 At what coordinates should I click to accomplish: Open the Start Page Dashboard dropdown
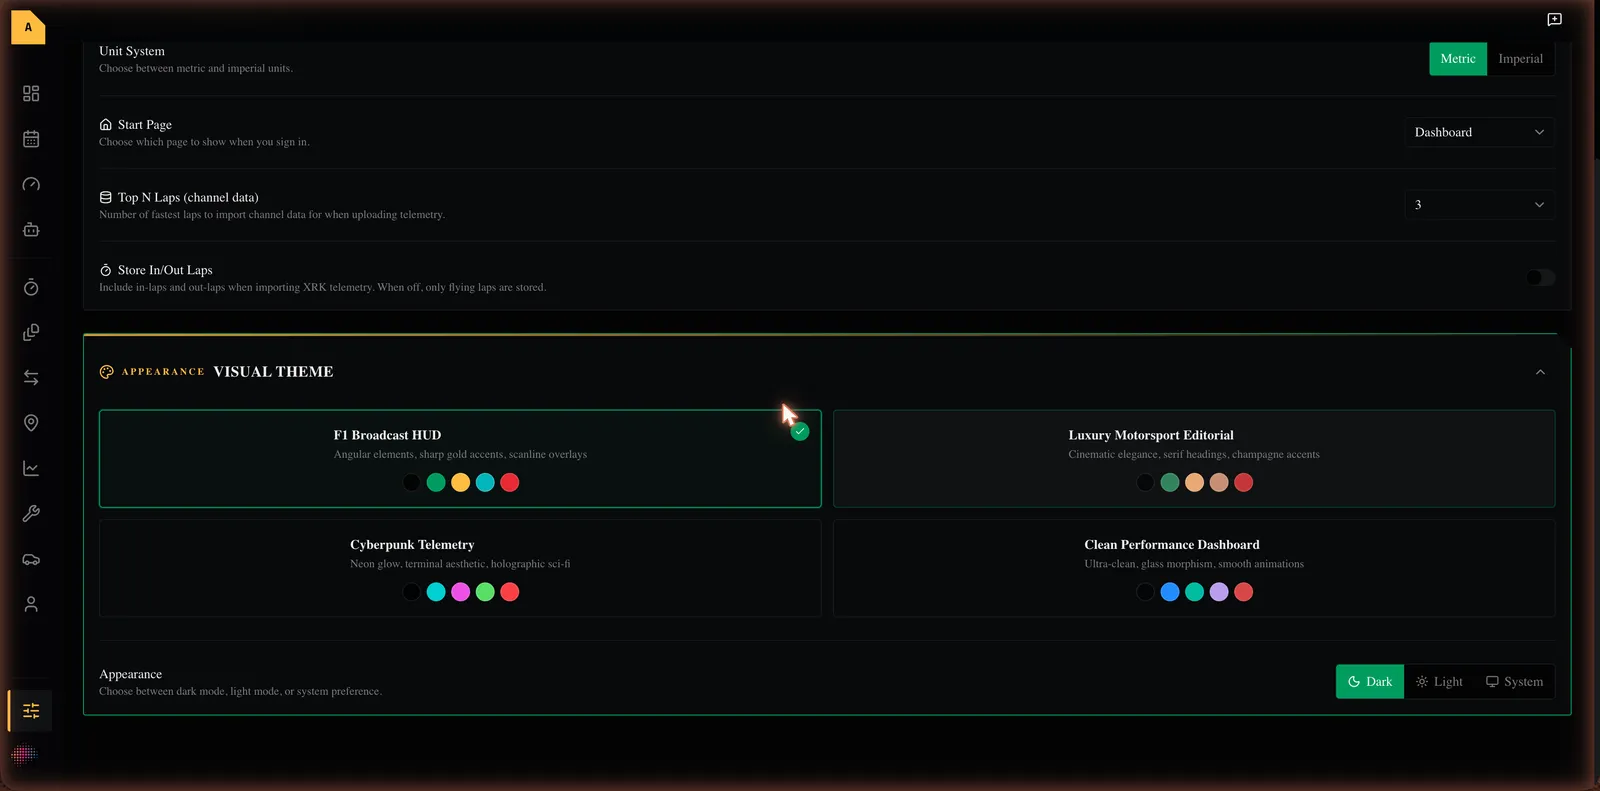(x=1479, y=132)
